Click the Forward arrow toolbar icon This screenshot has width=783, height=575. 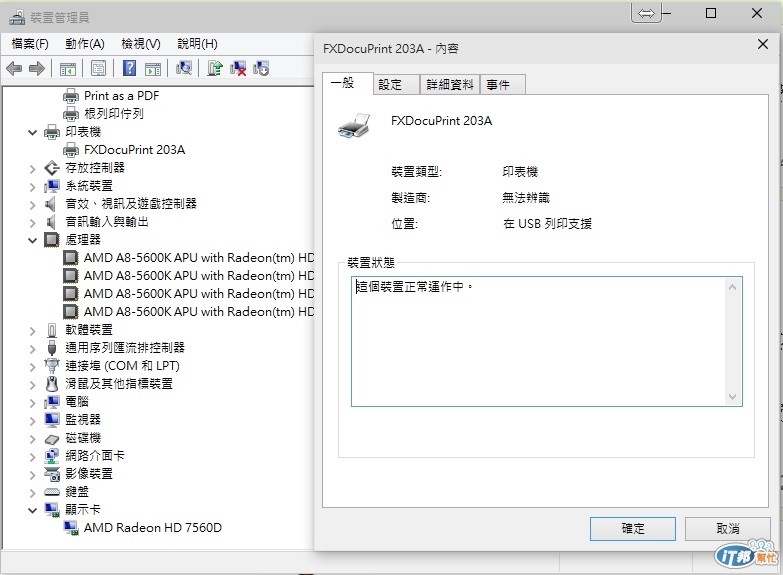click(x=36, y=68)
